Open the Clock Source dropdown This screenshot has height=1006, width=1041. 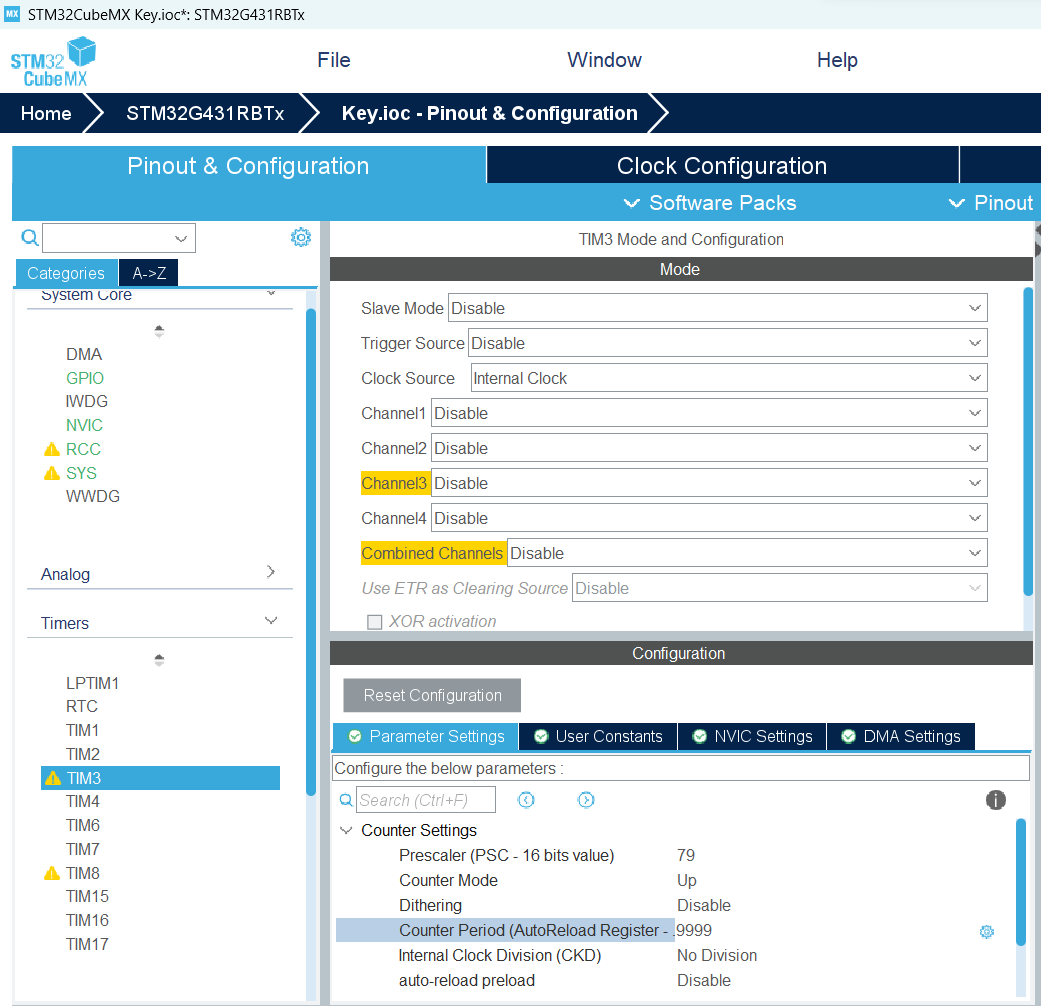729,378
